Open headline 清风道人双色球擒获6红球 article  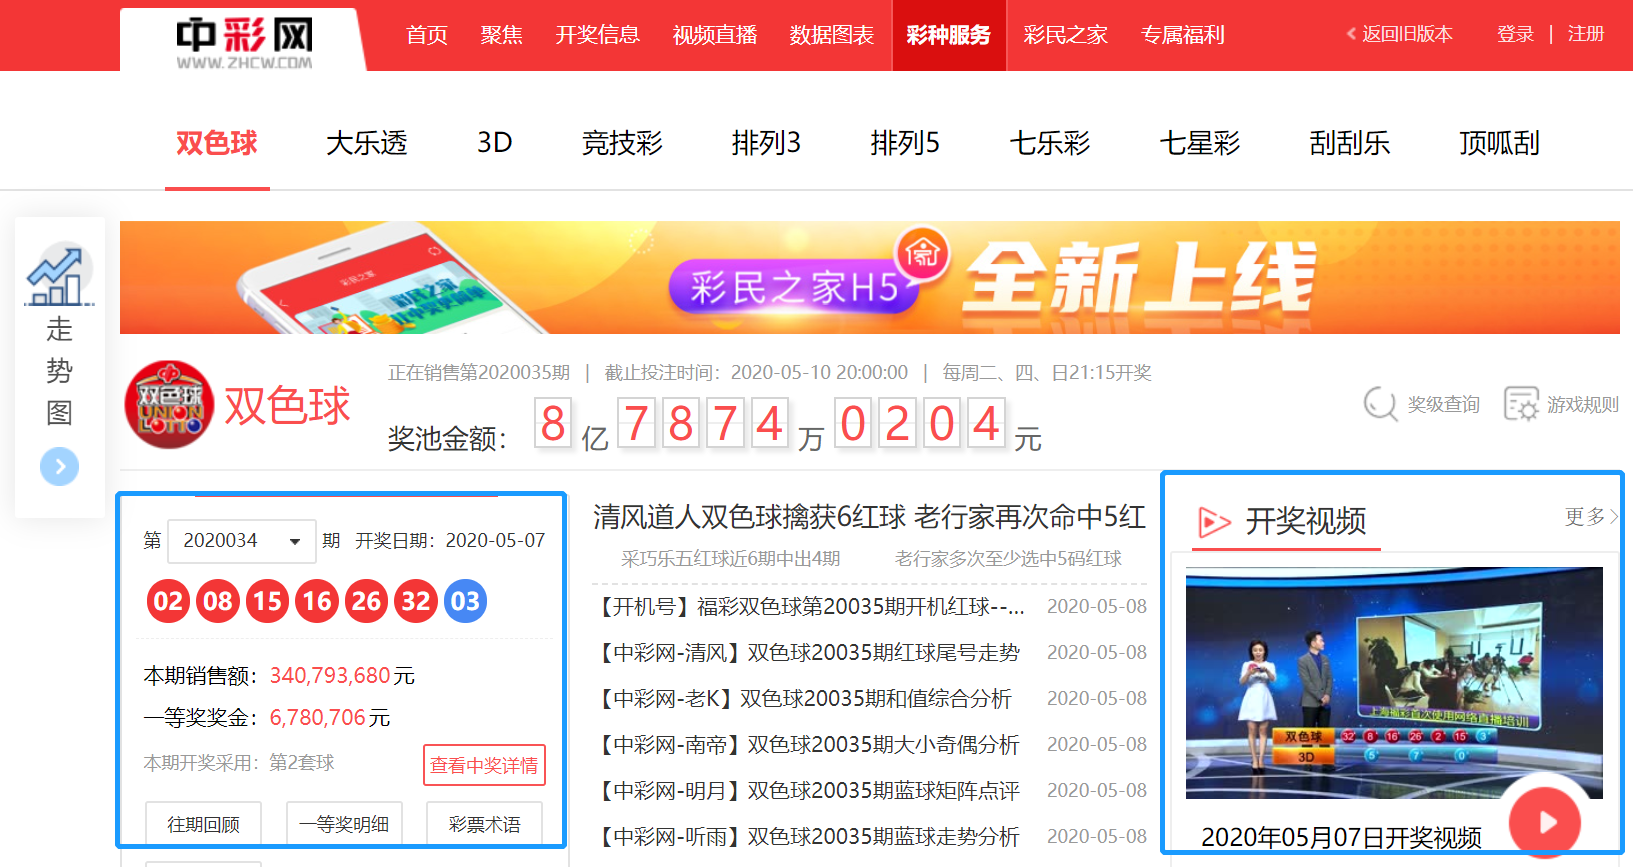click(x=868, y=517)
